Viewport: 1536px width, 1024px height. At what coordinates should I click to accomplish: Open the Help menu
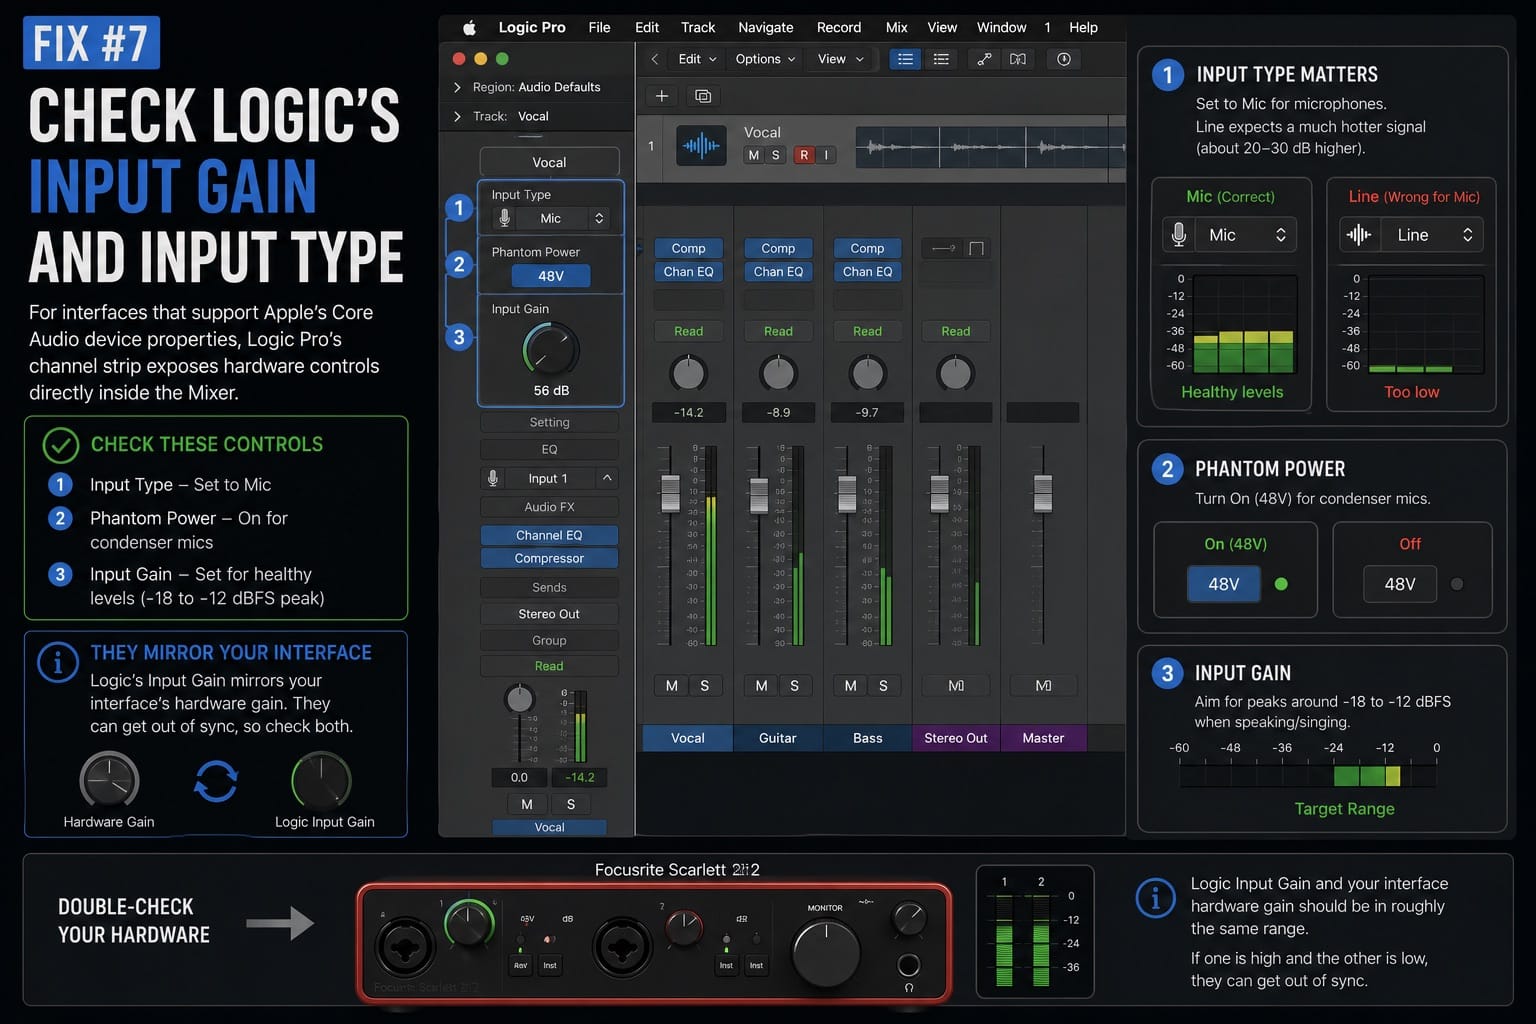click(1083, 27)
